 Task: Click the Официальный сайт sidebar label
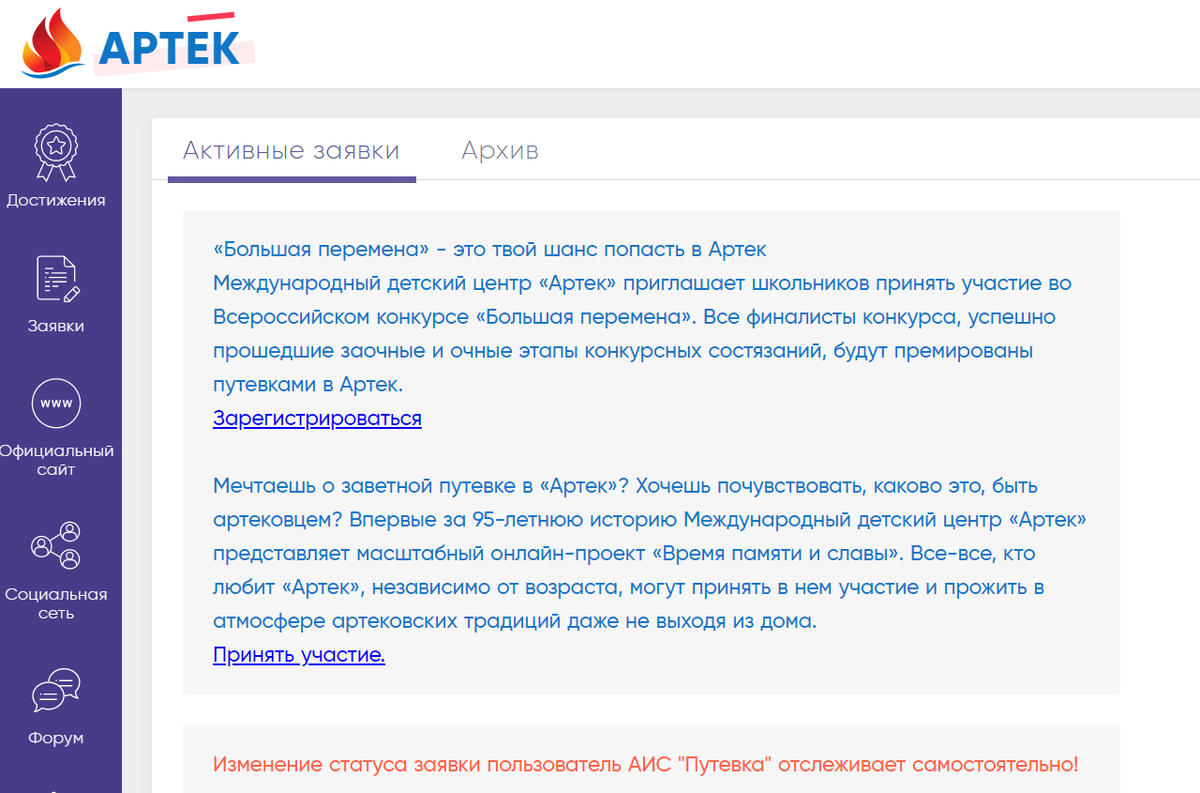[56, 460]
